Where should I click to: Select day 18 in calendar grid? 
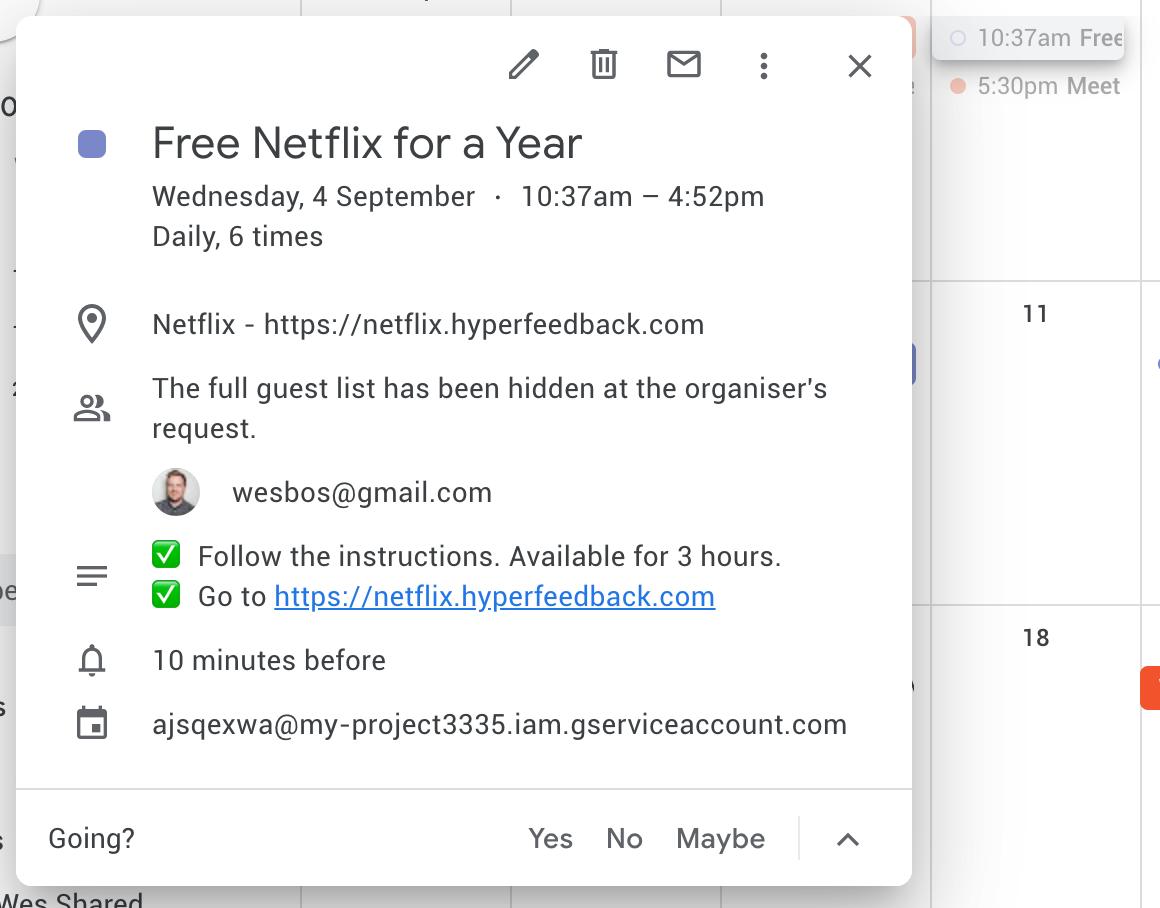1036,638
